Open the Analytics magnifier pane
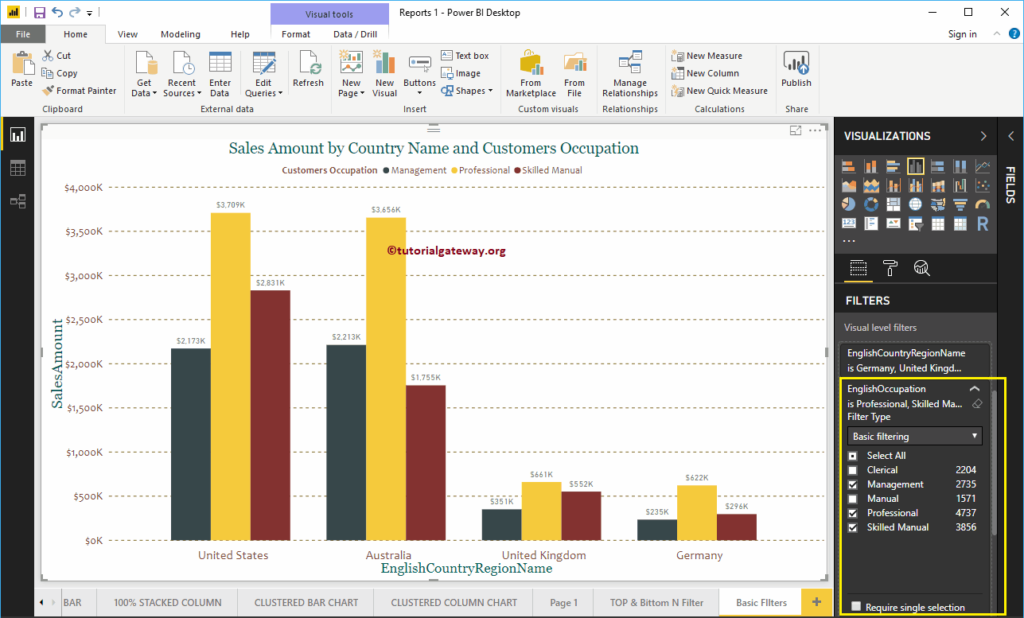Screen dimensions: 1024x618 tap(921, 268)
